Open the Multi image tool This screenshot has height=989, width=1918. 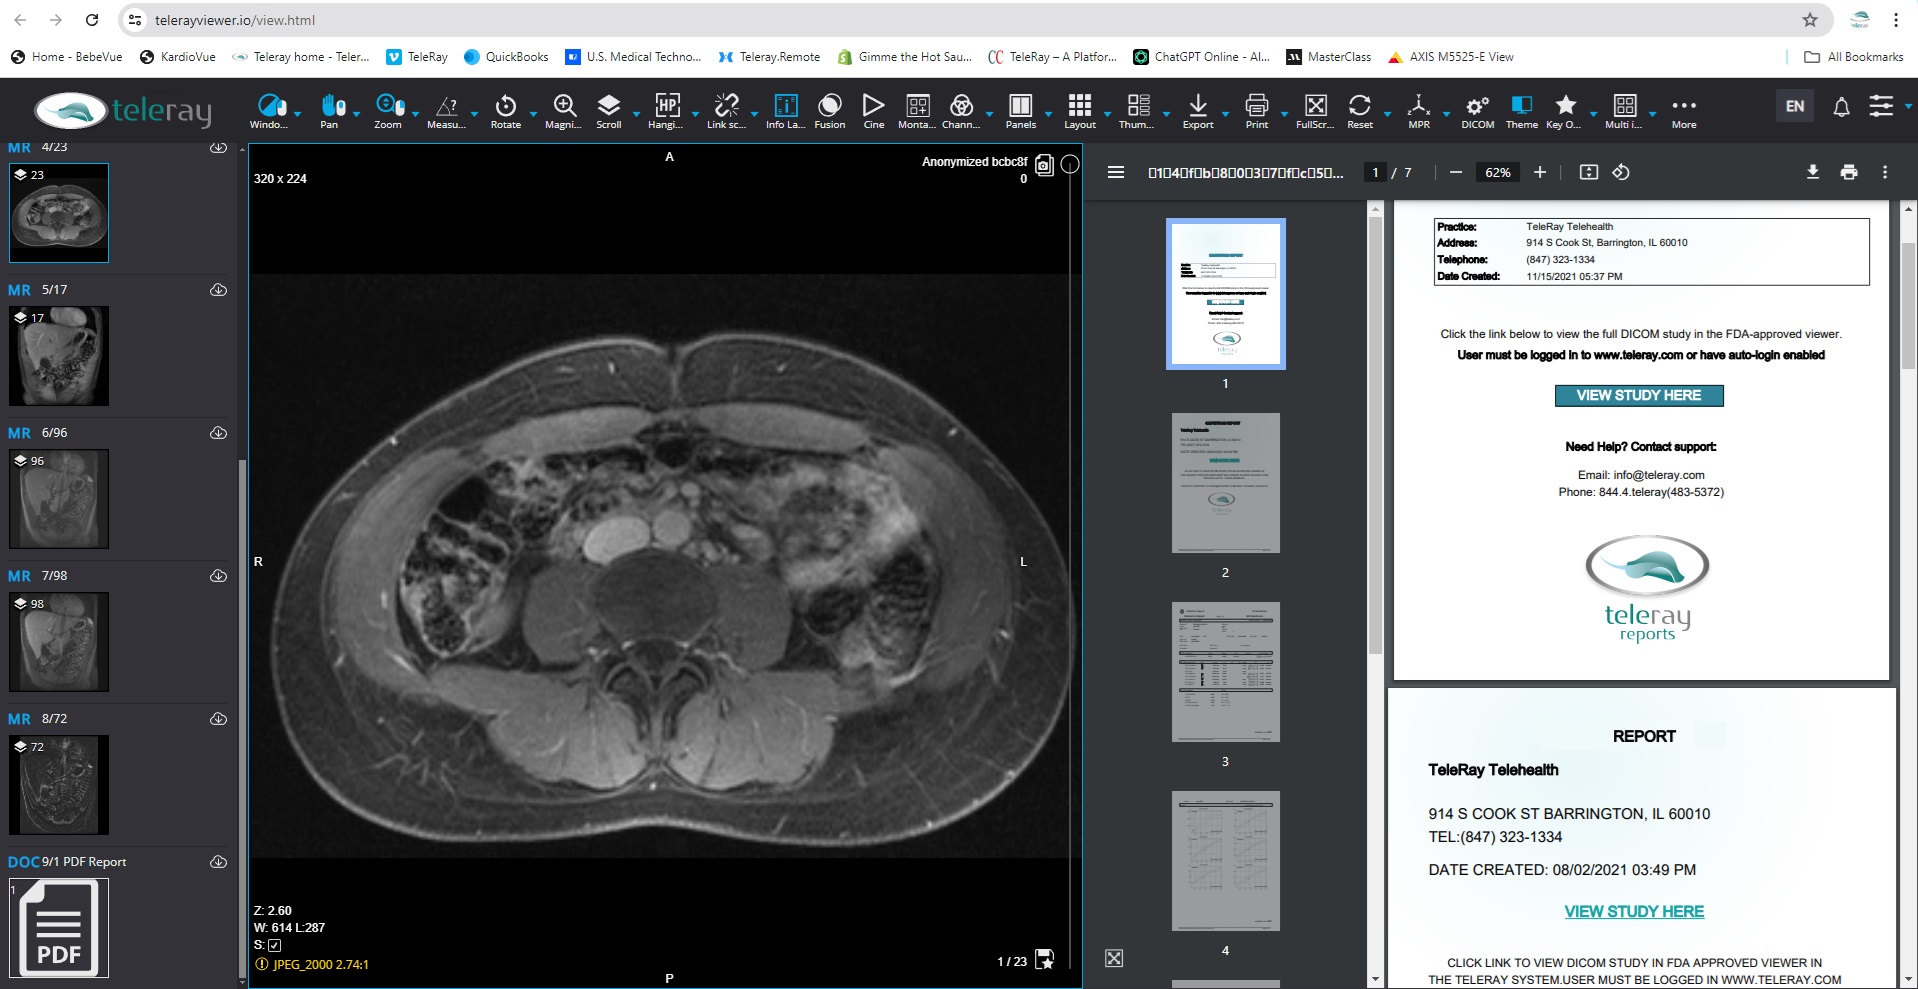click(x=1625, y=110)
